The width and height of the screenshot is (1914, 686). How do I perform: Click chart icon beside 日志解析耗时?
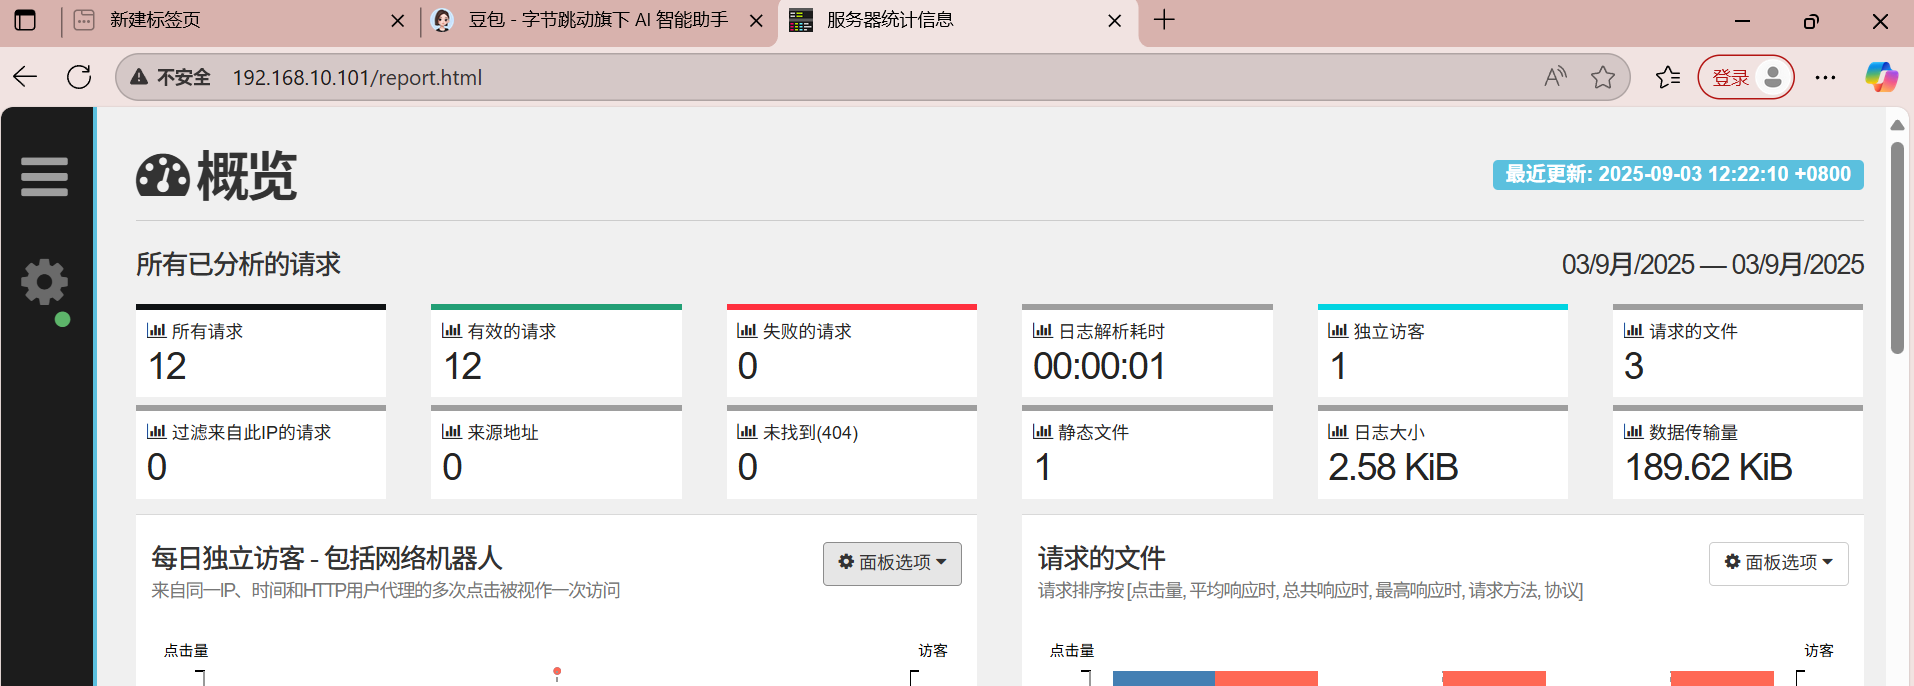point(1043,331)
